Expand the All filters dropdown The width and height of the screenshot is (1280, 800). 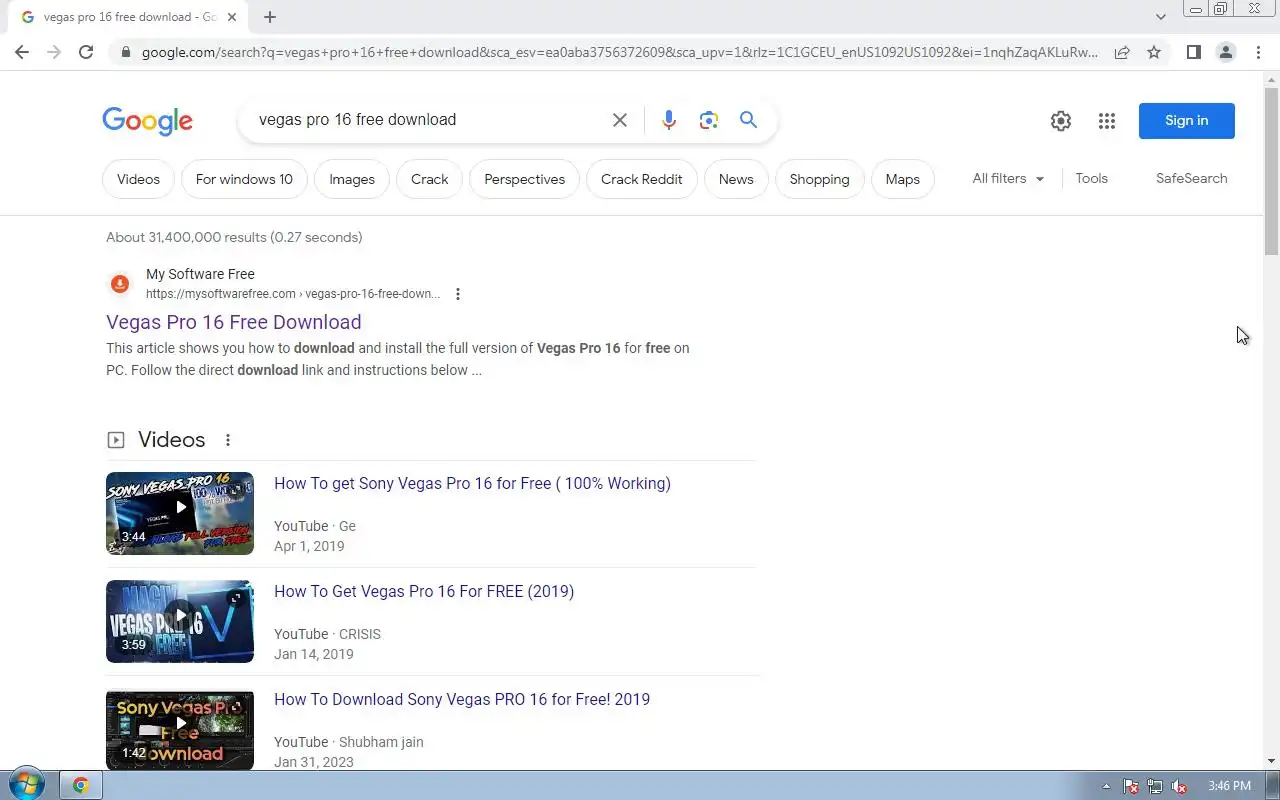coord(1008,178)
